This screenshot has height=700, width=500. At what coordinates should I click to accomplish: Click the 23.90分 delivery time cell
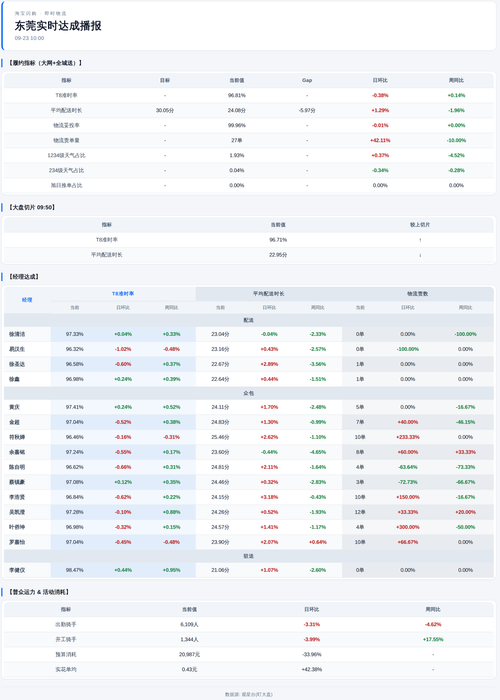click(220, 542)
